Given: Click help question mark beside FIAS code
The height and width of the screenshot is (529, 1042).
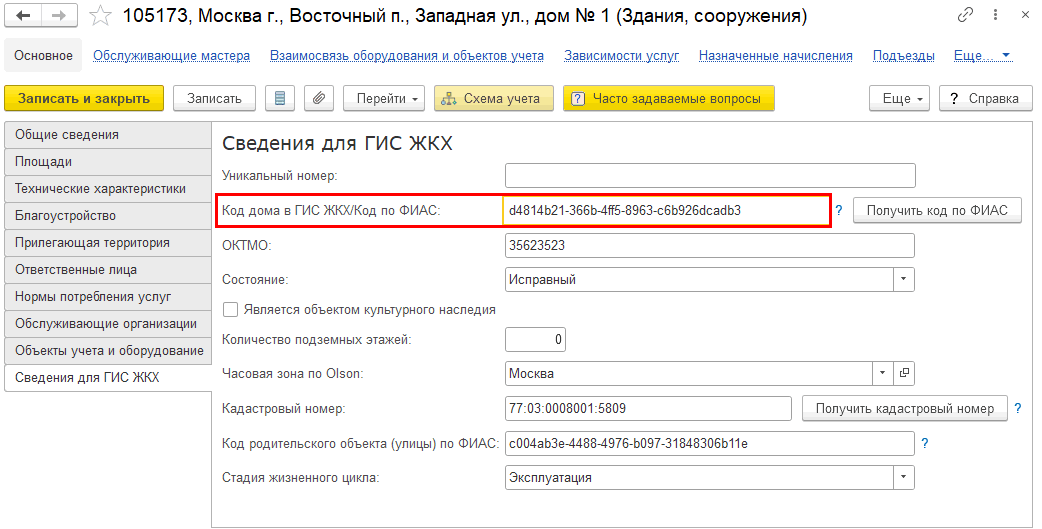Looking at the screenshot, I should [839, 211].
